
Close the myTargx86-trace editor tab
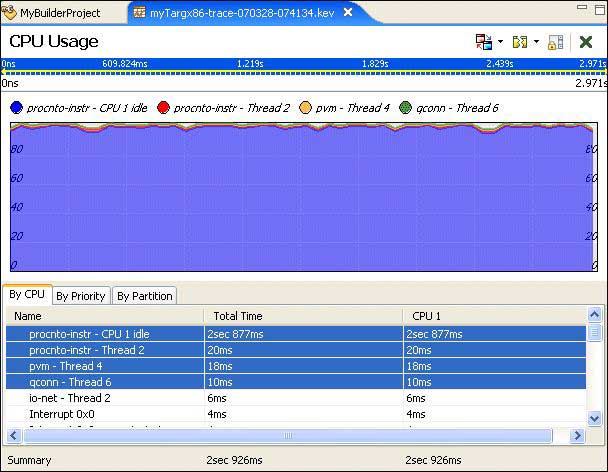(348, 13)
